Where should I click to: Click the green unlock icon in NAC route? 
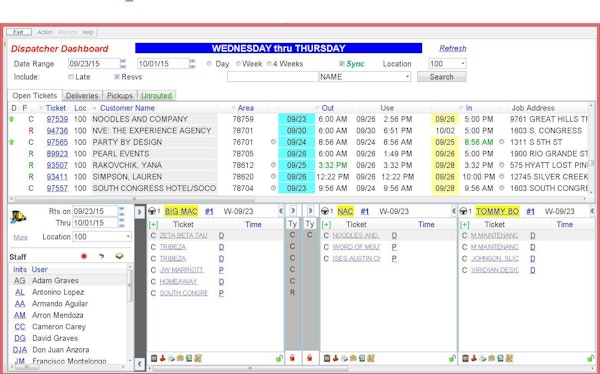(452, 358)
